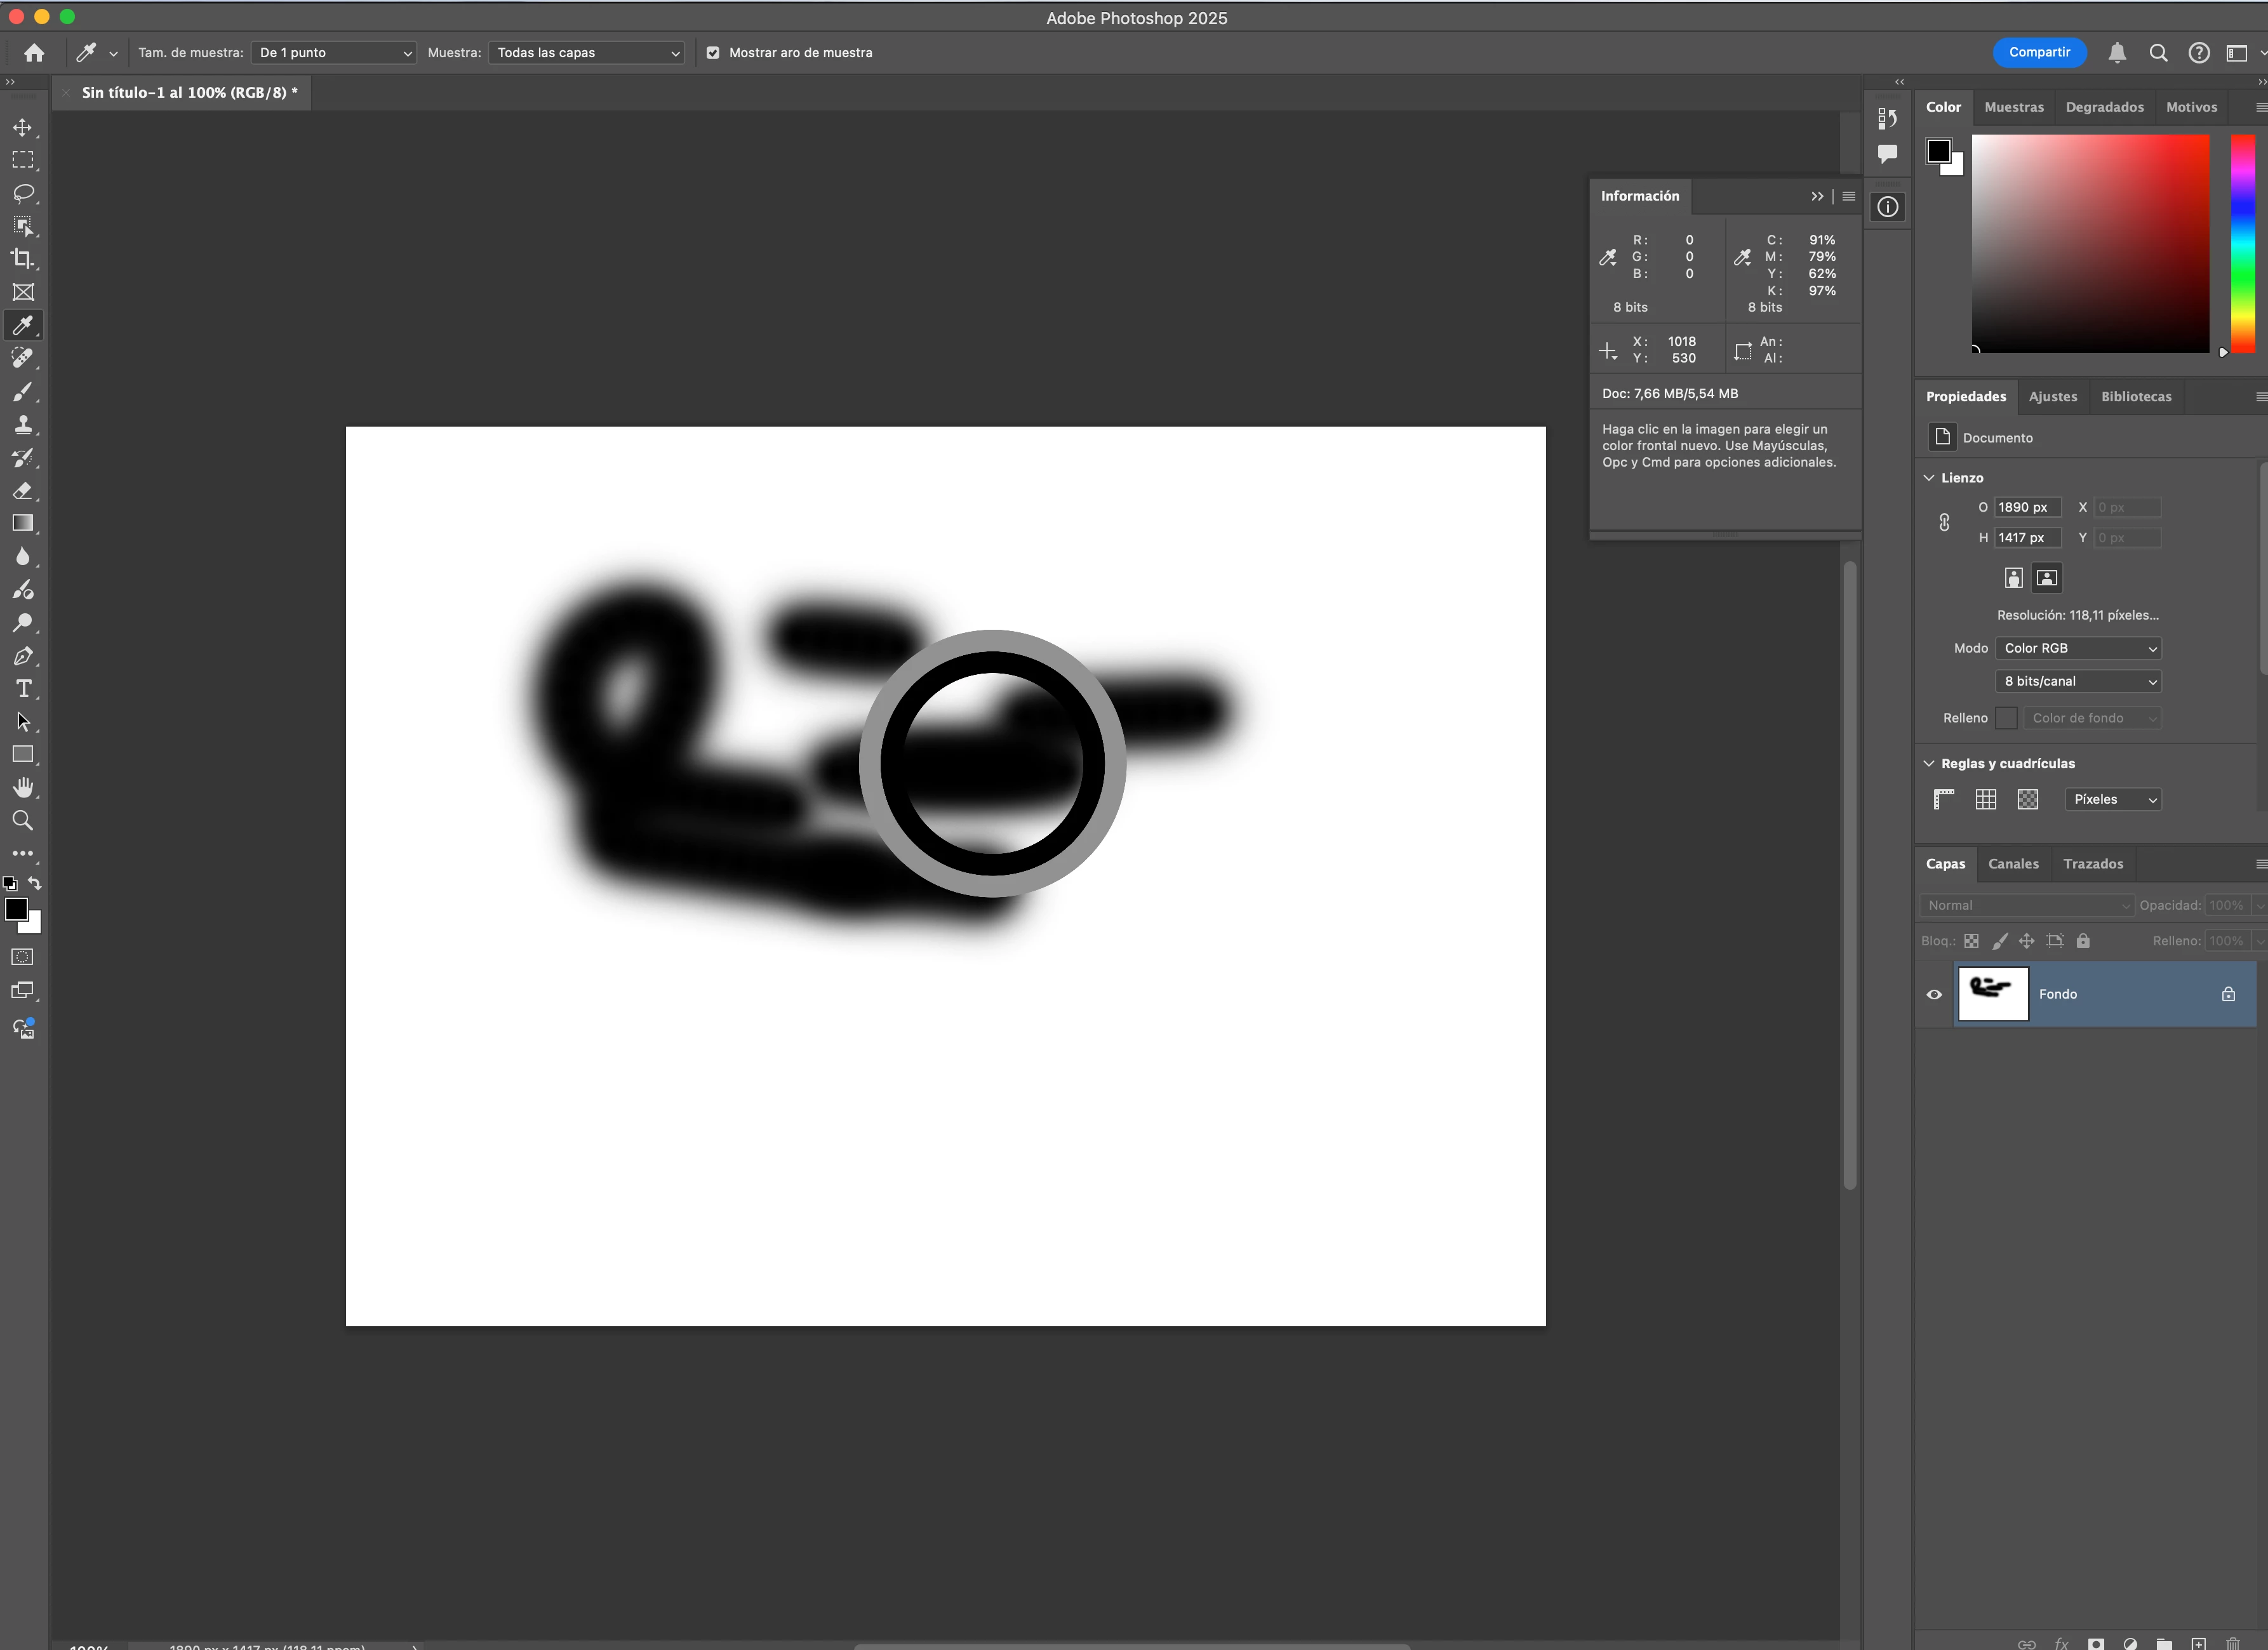Open the Tam. de muestra dropdown
This screenshot has height=1650, width=2268.
coord(335,53)
